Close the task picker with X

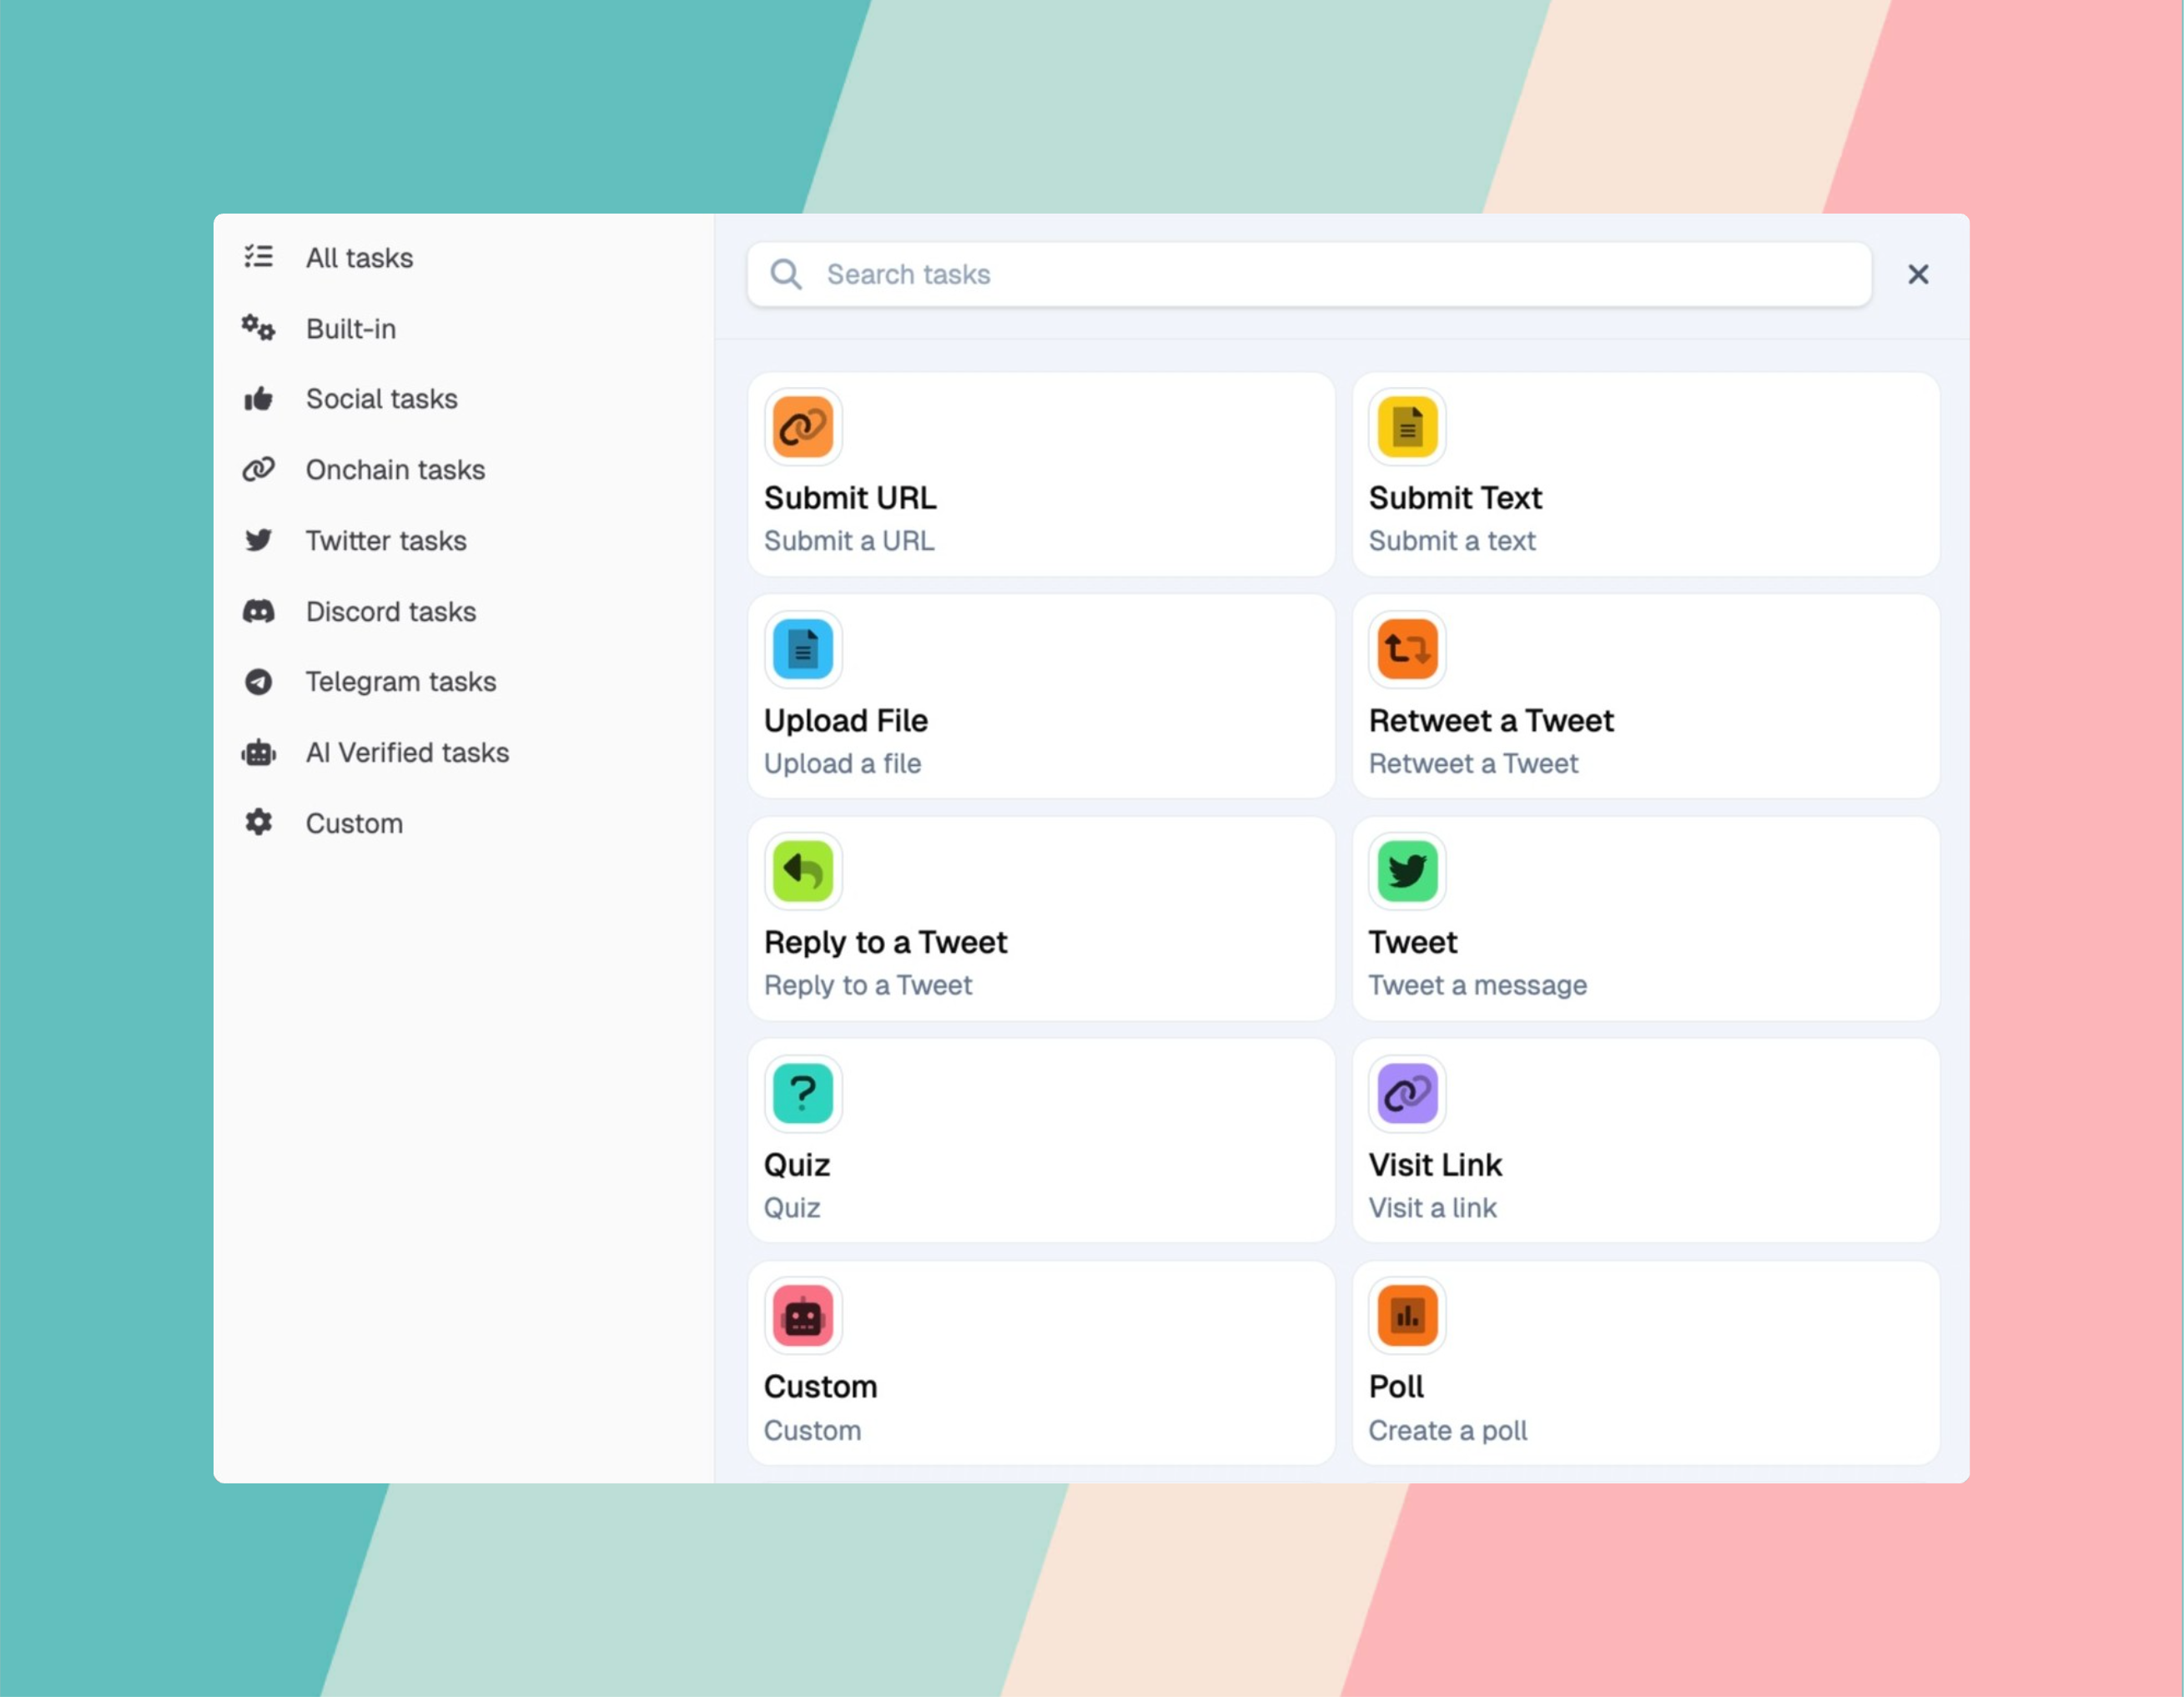(x=1917, y=274)
